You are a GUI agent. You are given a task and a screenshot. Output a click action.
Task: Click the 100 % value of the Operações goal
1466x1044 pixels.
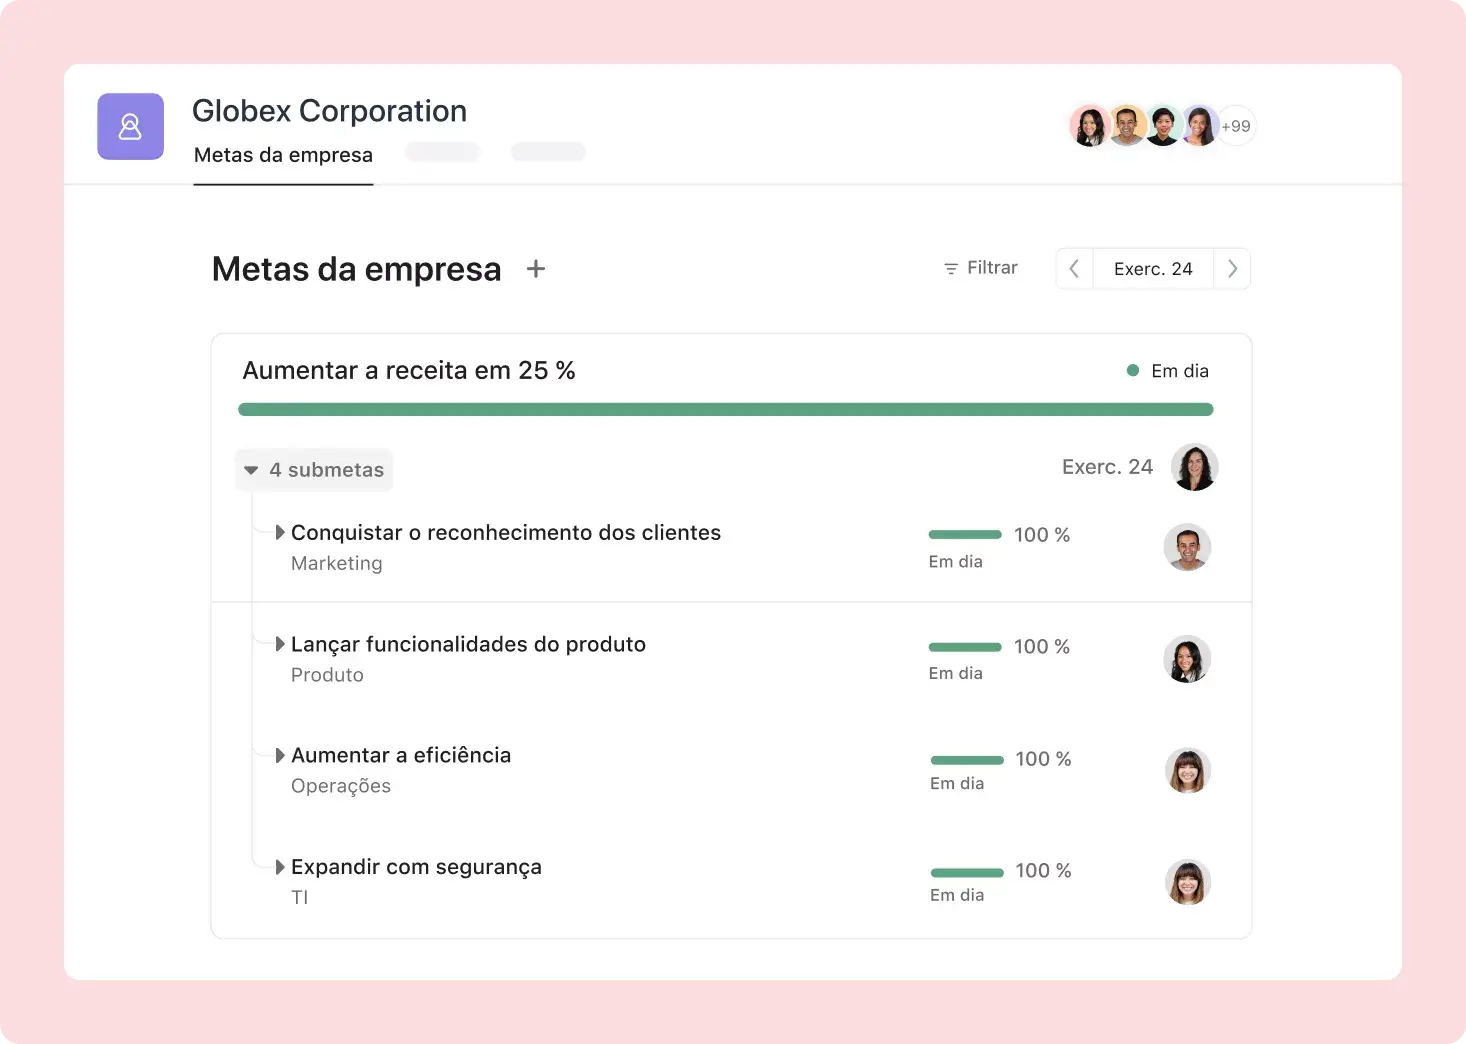click(x=1043, y=759)
